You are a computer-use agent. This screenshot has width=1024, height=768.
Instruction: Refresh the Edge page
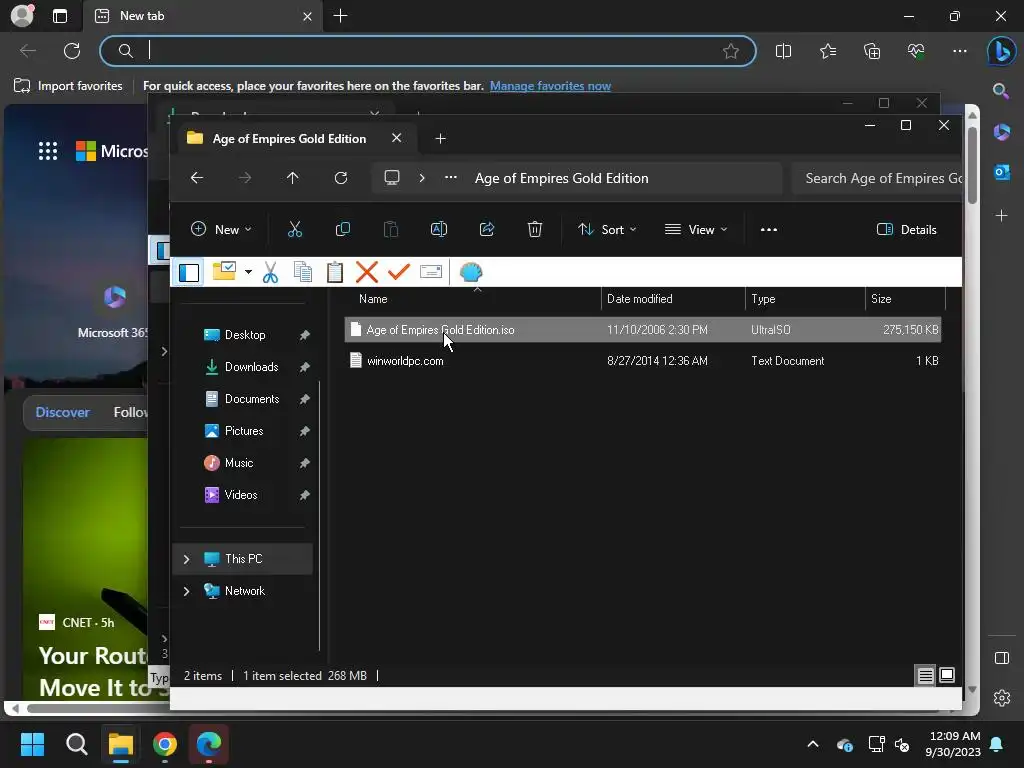click(72, 51)
